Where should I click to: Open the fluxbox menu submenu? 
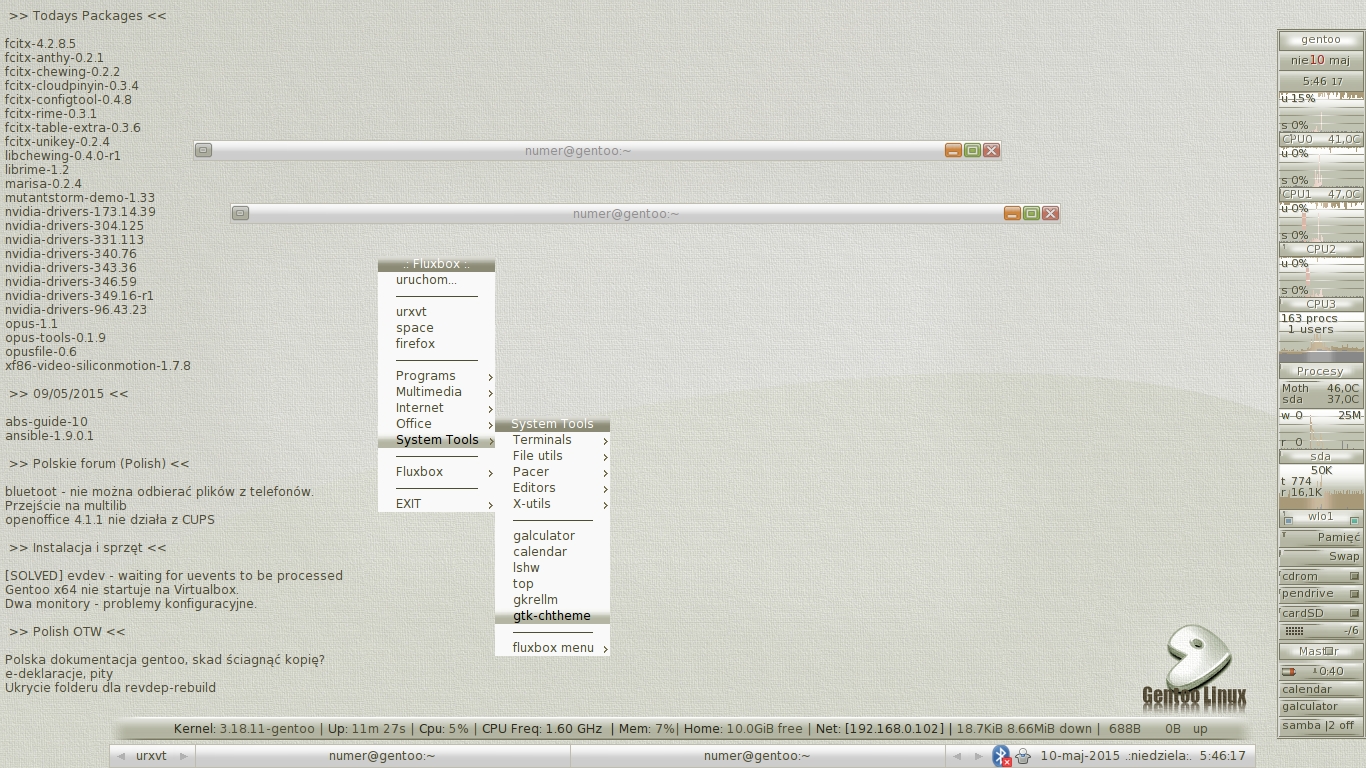552,648
